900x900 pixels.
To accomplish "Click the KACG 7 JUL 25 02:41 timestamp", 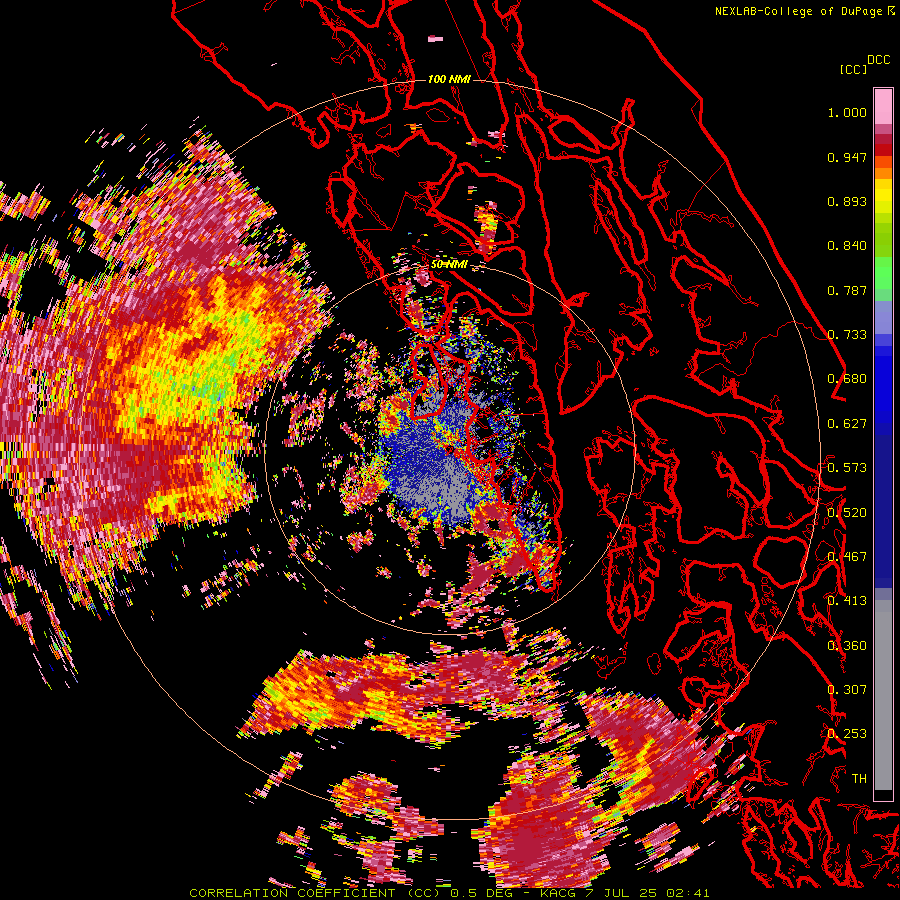I will [624, 893].
